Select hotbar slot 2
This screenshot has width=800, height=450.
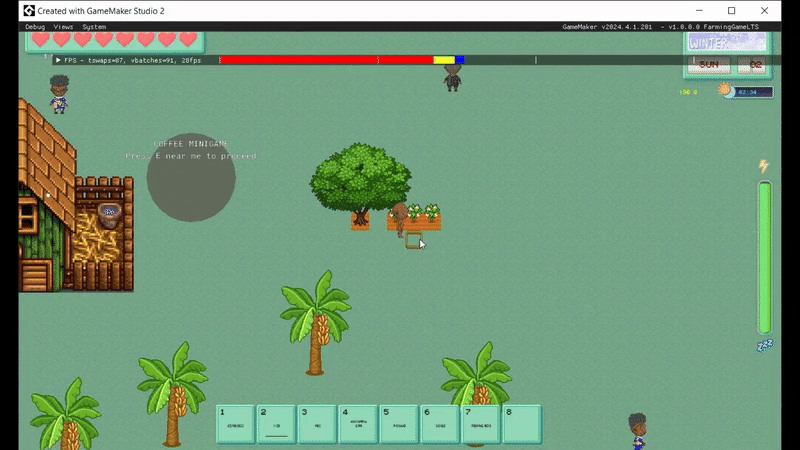[x=276, y=424]
